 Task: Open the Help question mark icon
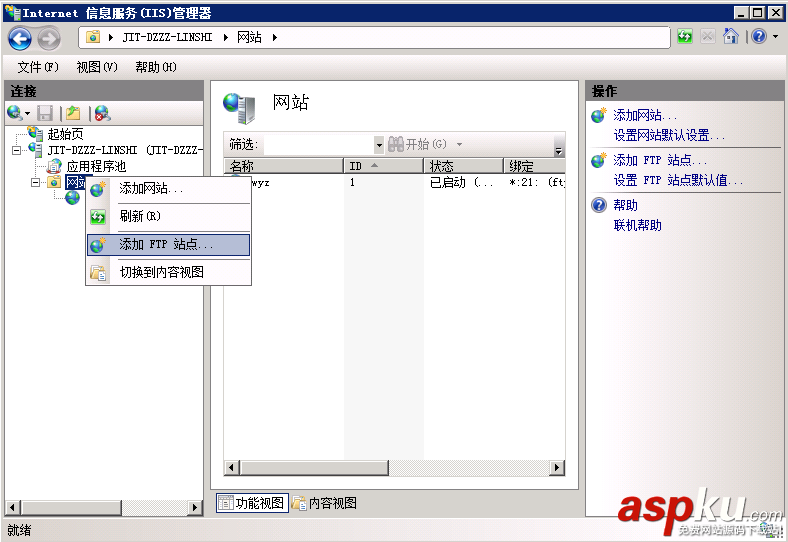(x=759, y=36)
